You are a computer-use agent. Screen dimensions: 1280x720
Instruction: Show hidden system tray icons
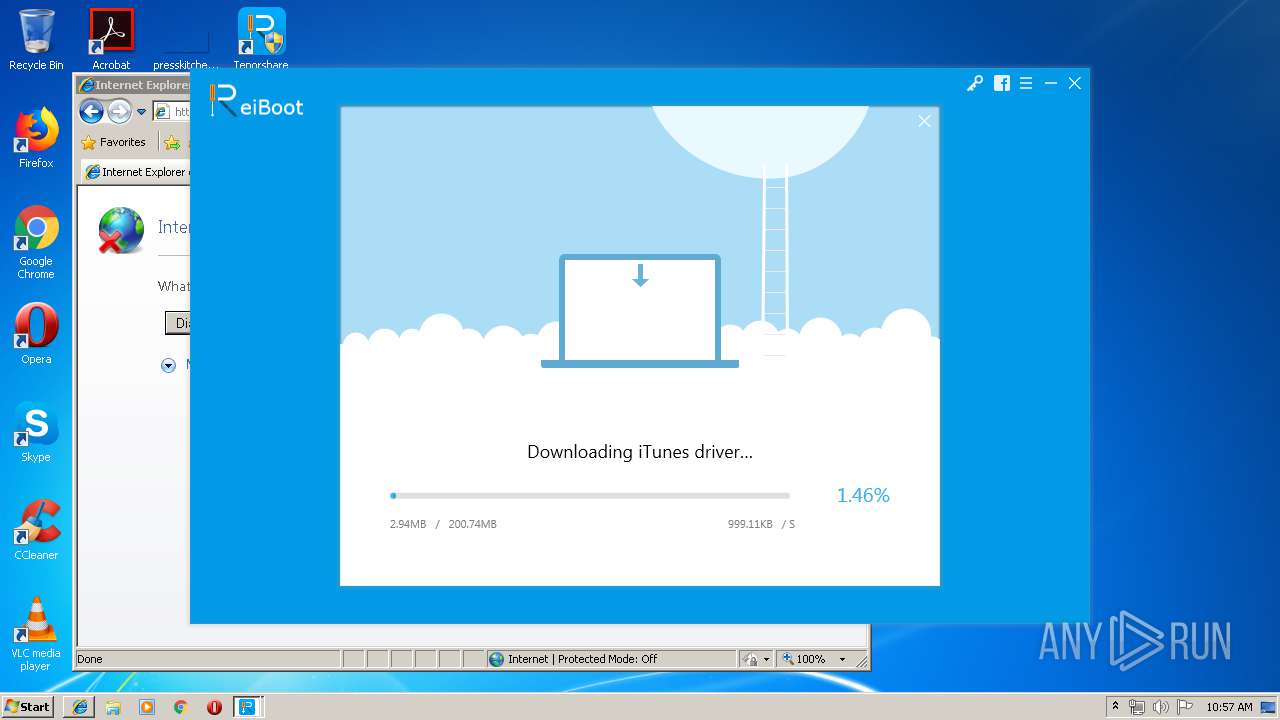pos(1115,707)
